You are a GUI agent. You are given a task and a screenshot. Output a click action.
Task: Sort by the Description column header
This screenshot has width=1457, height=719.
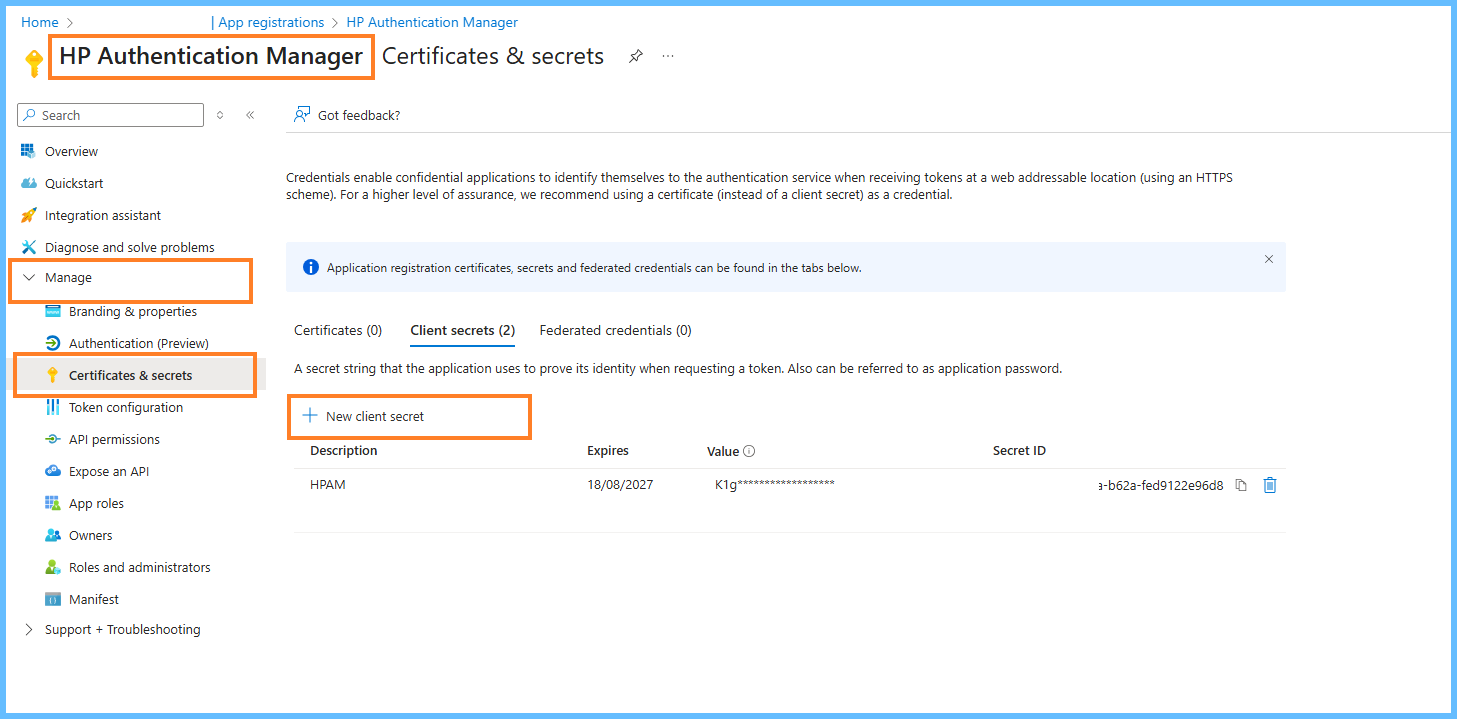pyautogui.click(x=344, y=451)
